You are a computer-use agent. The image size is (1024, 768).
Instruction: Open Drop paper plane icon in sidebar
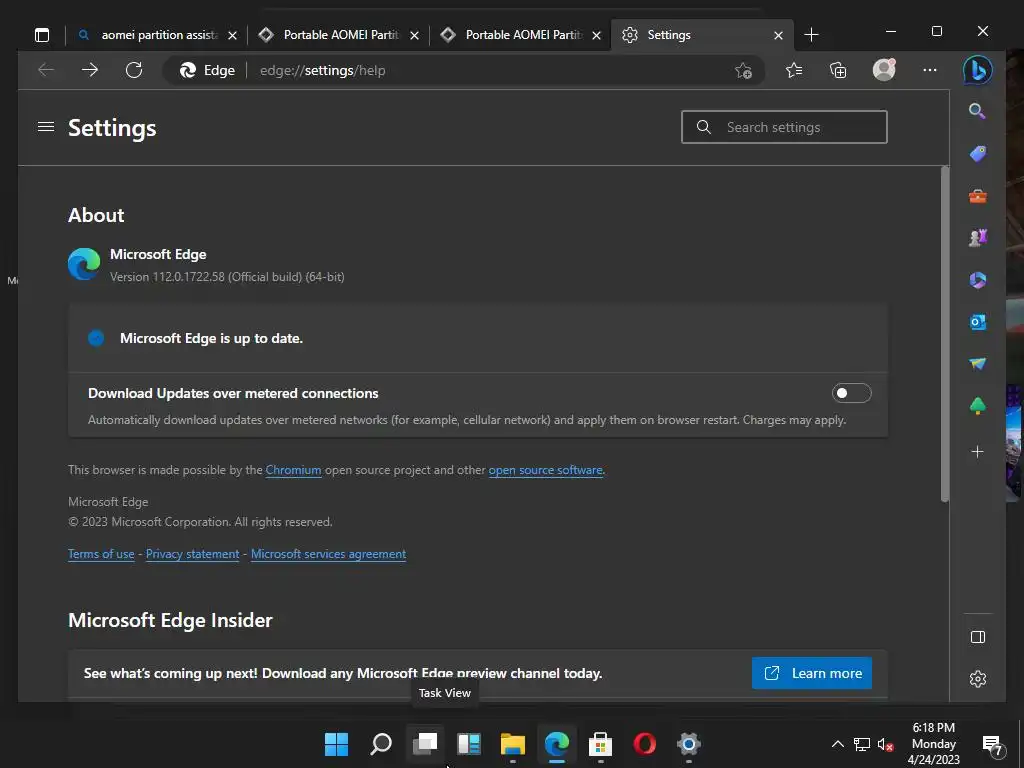coord(978,364)
